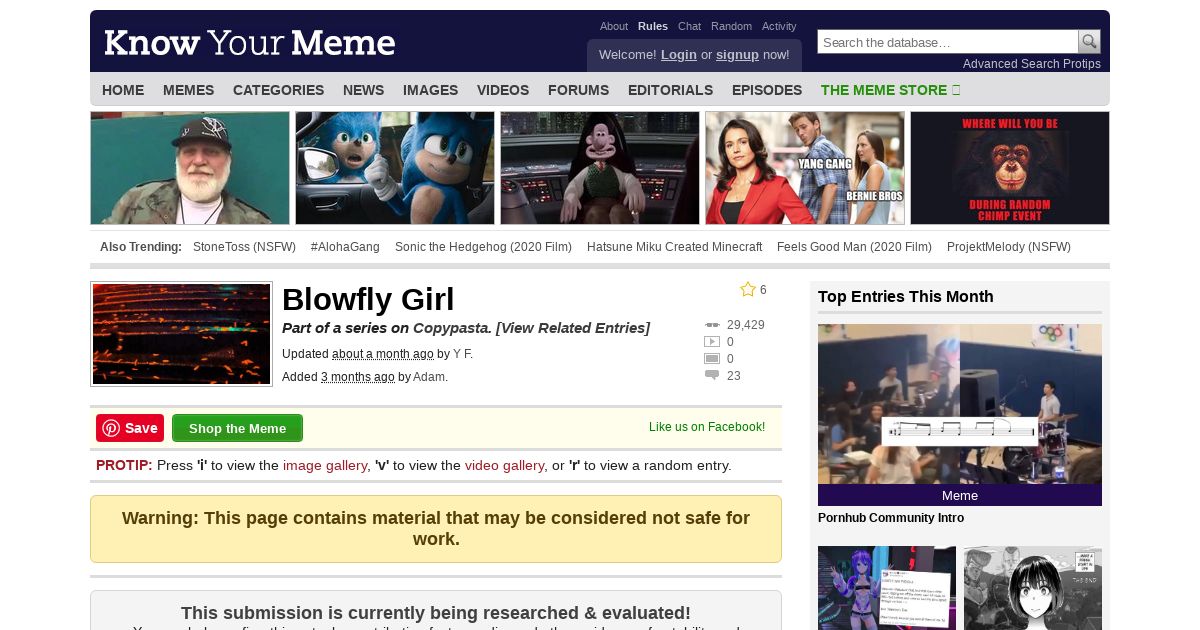
Task: Open the bearded man with cap thumbnail
Action: 190,168
